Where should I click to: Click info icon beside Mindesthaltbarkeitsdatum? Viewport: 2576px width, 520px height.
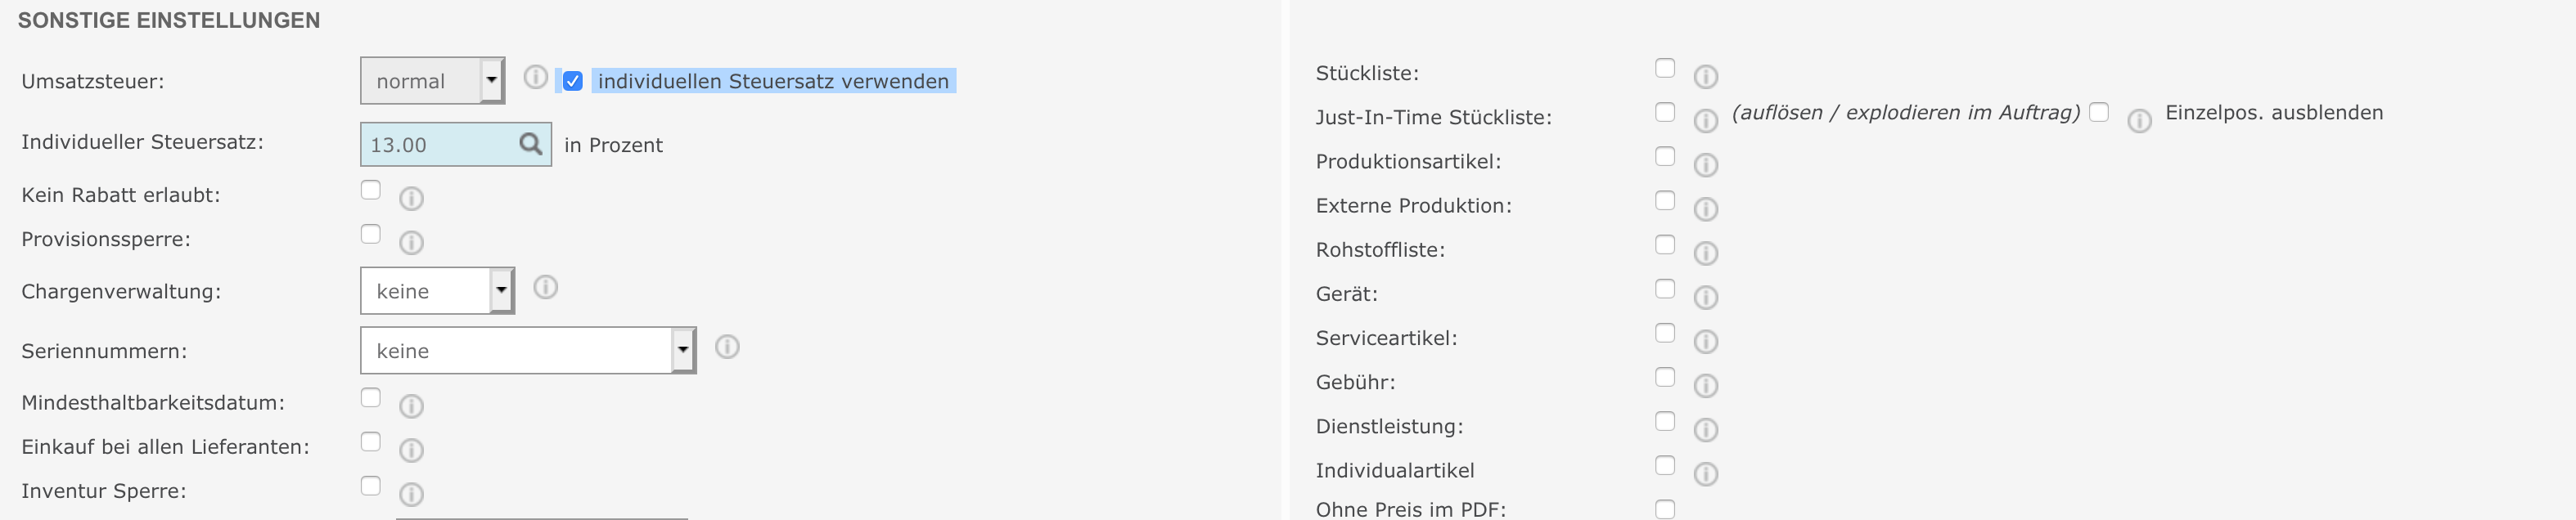tap(411, 406)
